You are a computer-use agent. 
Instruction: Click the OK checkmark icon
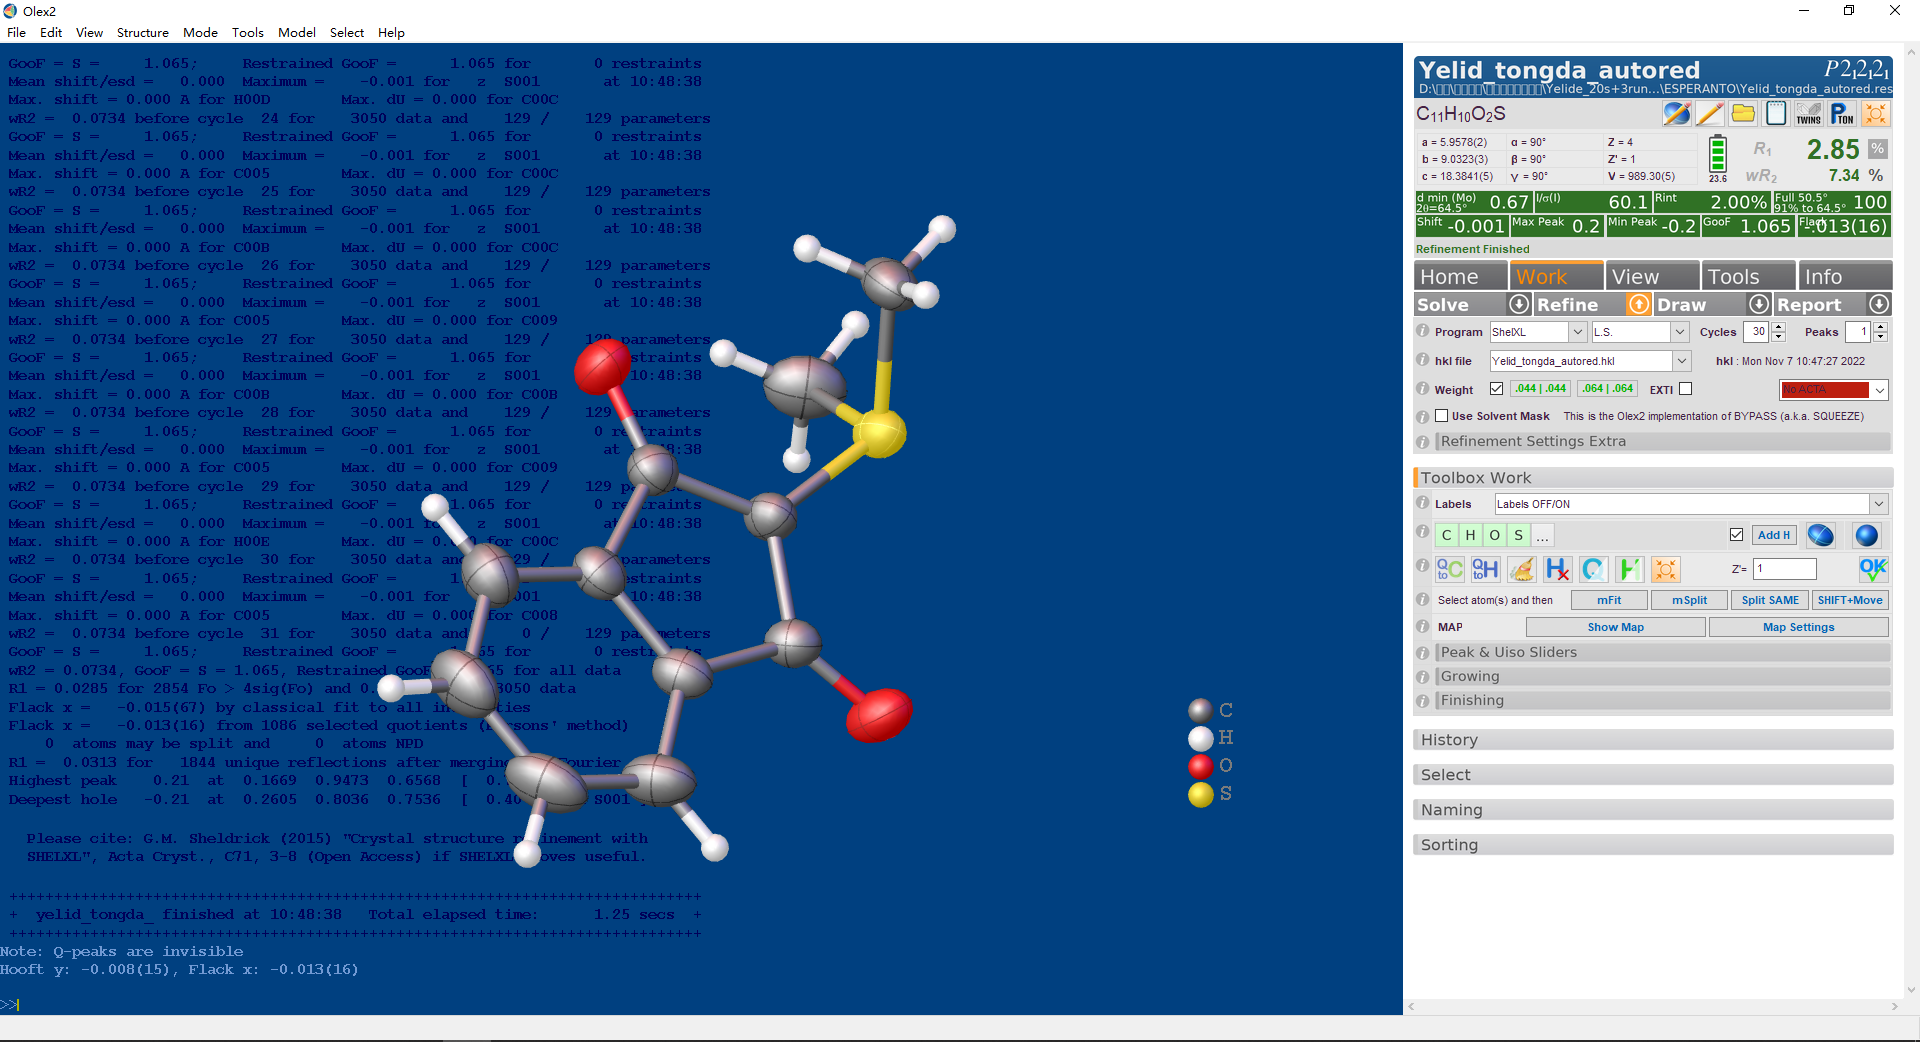tap(1873, 570)
